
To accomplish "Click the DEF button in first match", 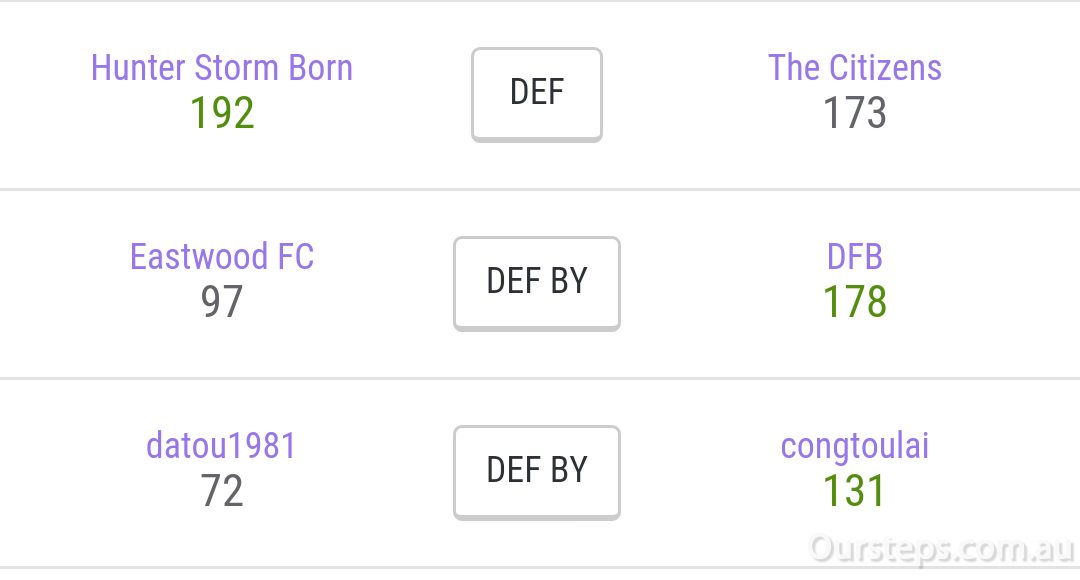I will click(537, 94).
